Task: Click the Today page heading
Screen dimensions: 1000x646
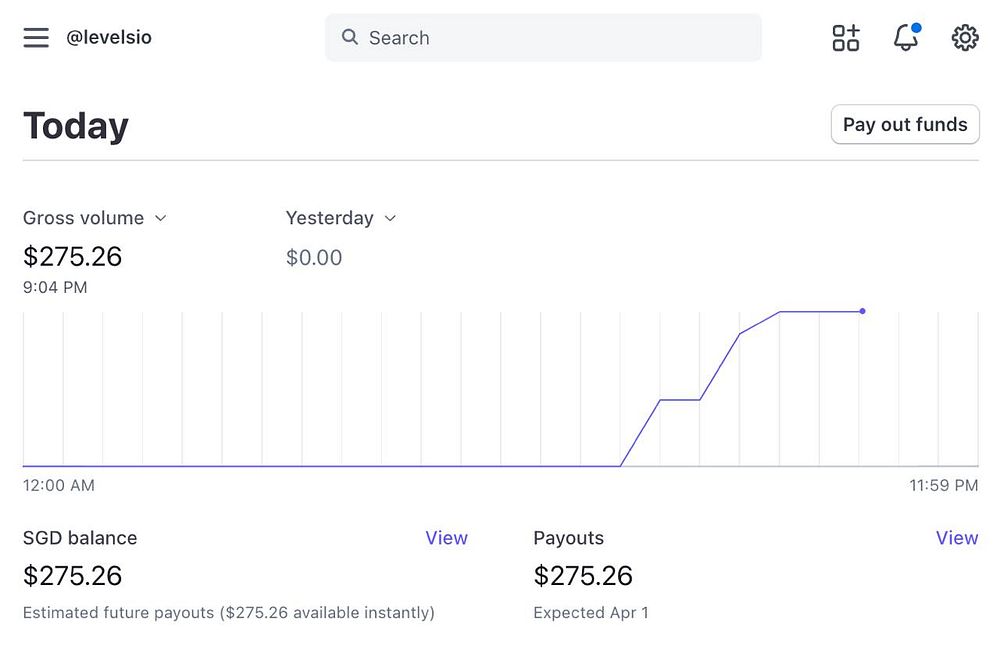Action: coord(76,126)
